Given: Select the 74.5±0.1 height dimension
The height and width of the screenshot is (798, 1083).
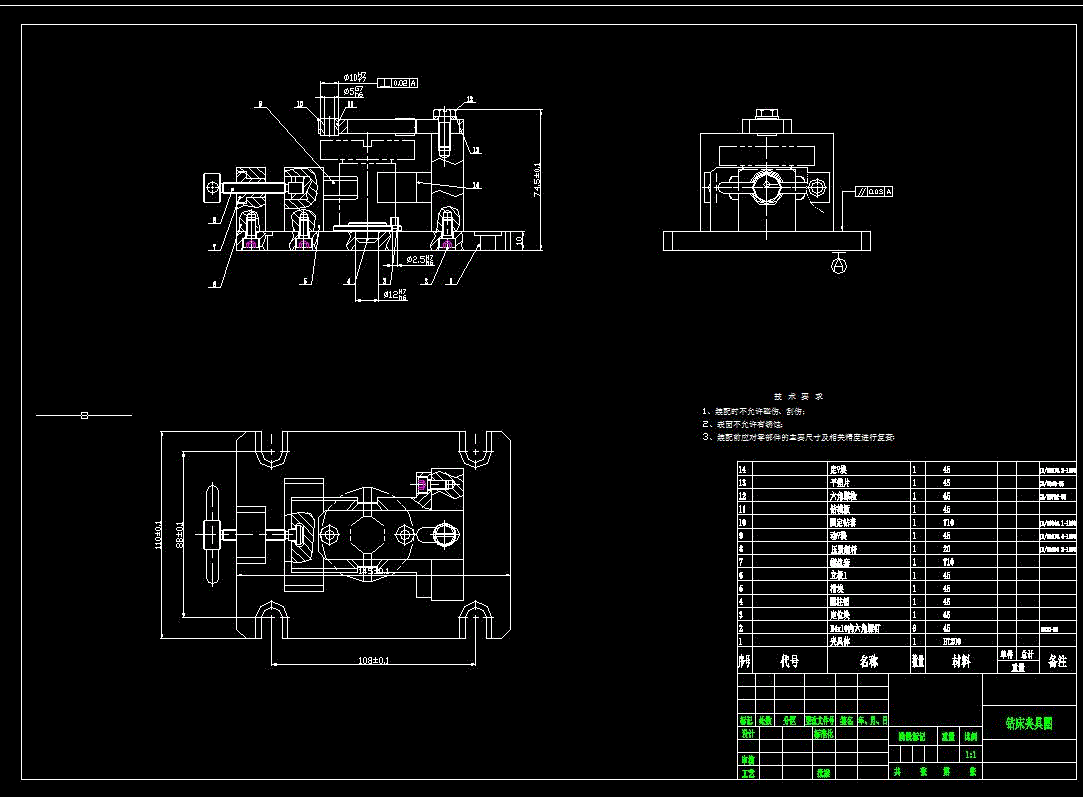Looking at the screenshot, I should (x=537, y=179).
